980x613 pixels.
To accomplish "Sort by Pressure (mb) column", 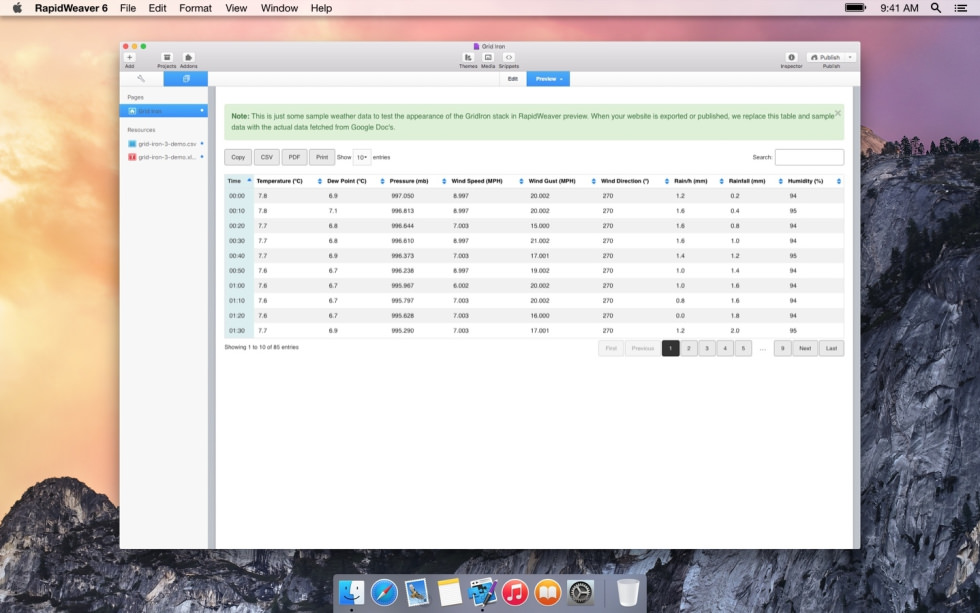I will click(418, 181).
